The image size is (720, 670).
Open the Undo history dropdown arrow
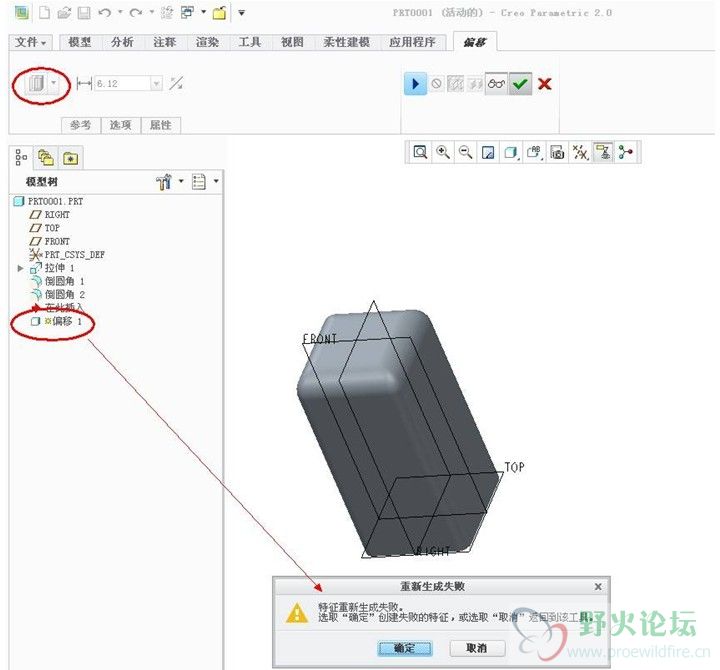[120, 12]
